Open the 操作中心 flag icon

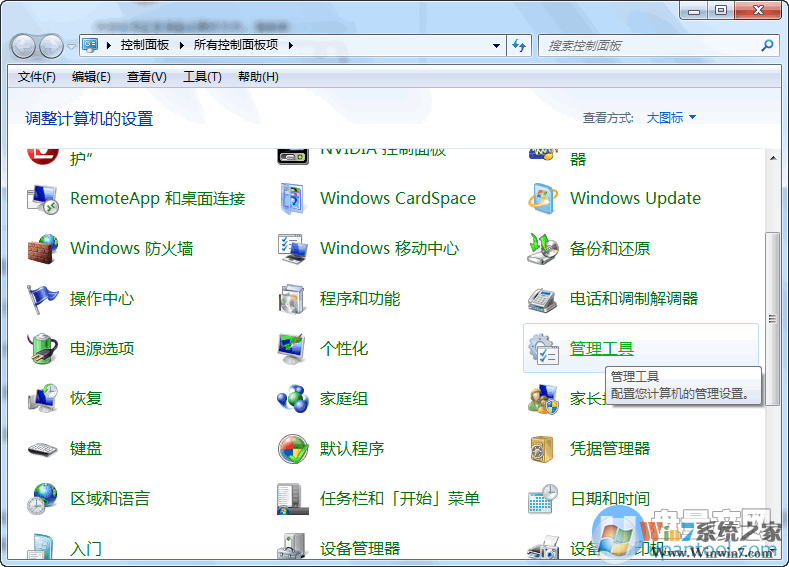click(x=43, y=298)
